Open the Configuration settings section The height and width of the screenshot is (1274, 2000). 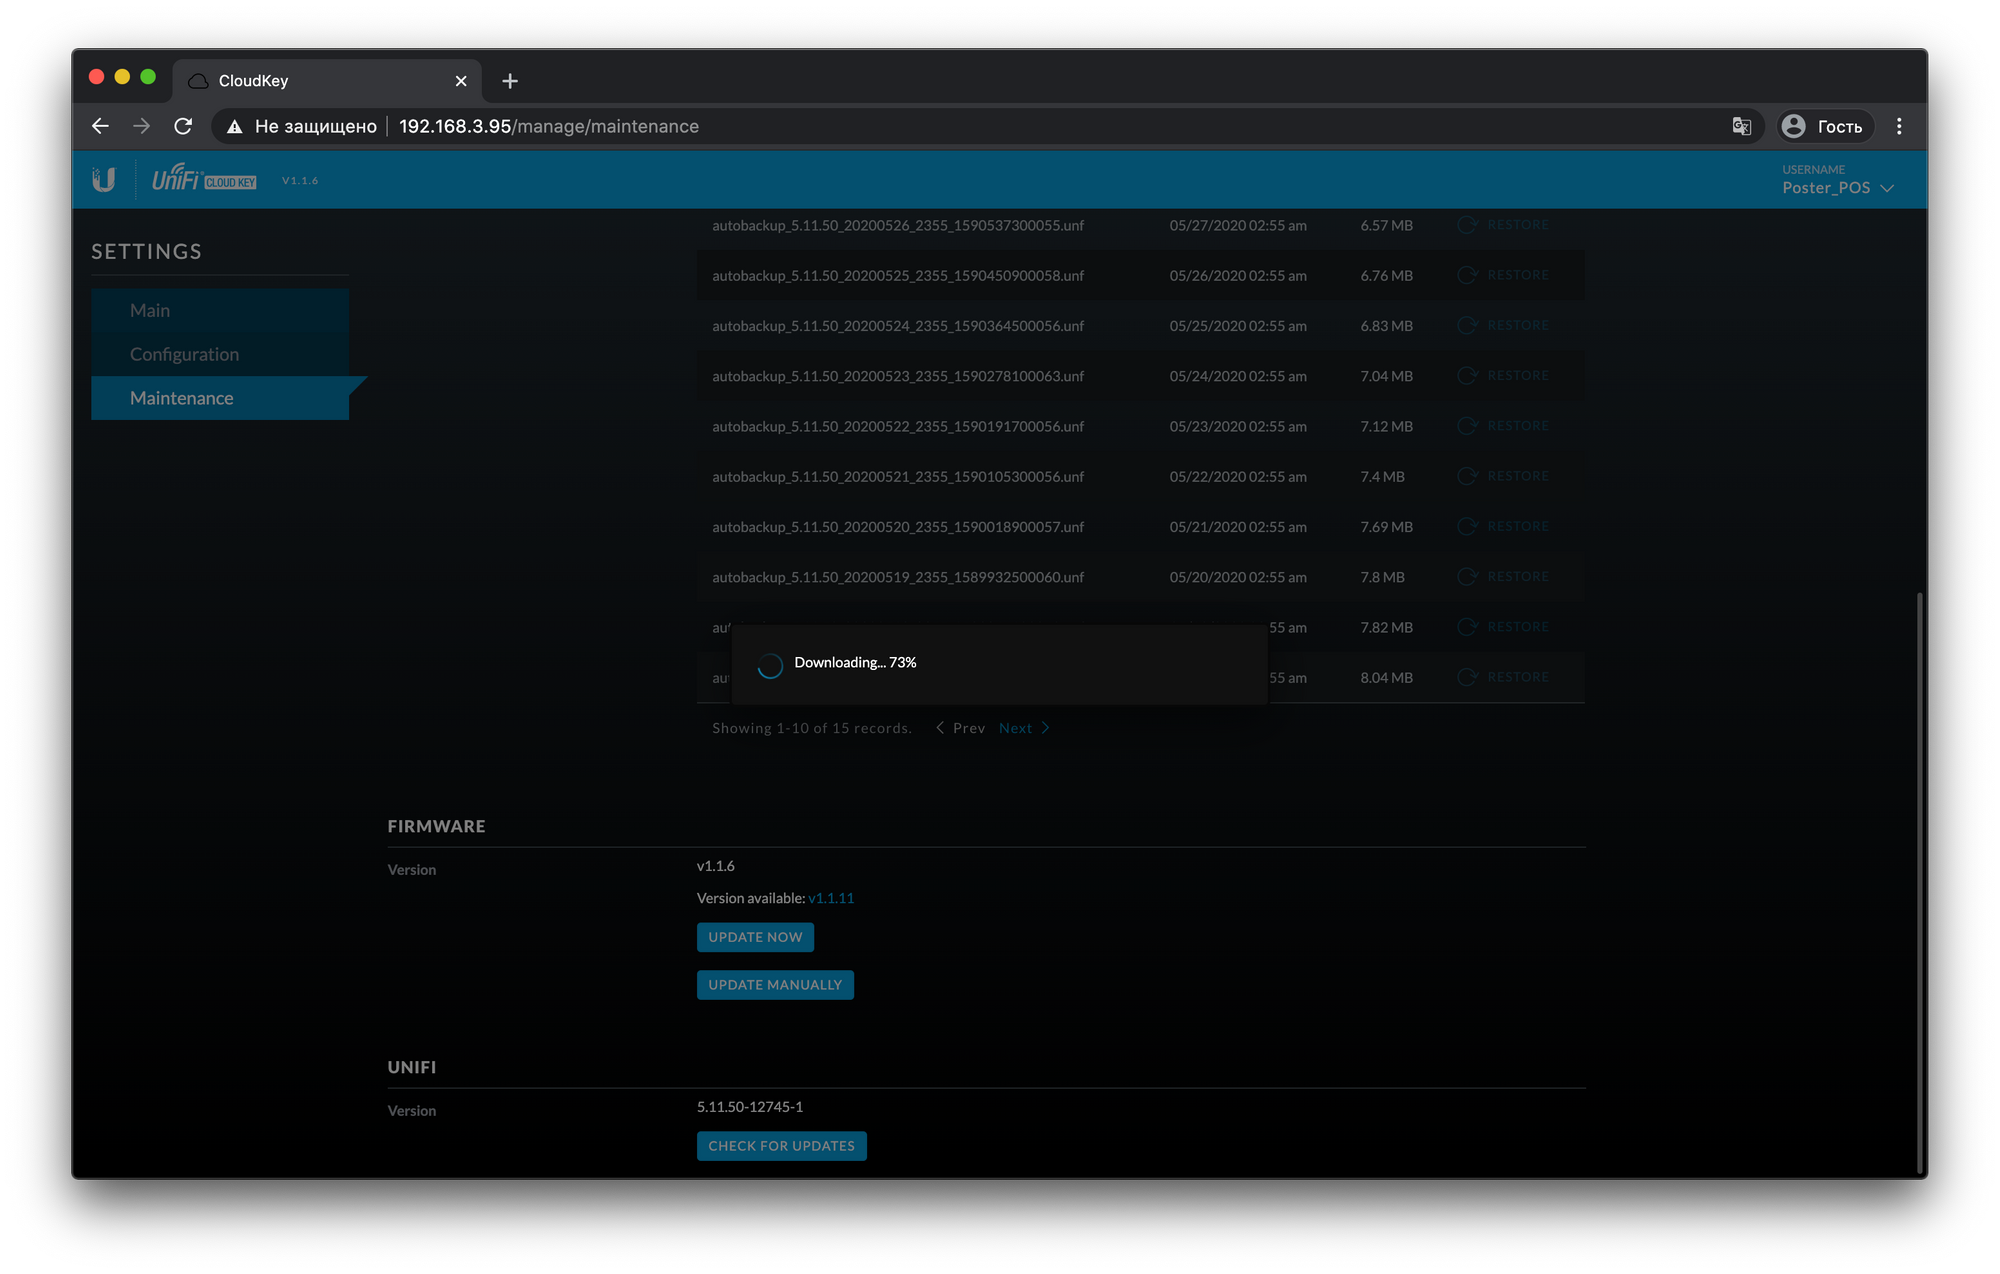220,354
